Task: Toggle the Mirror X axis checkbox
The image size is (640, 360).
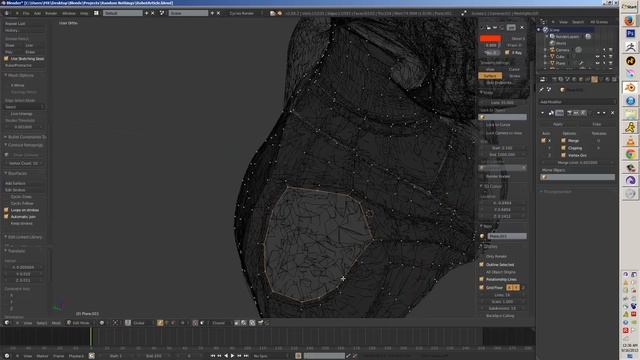Action: point(543,140)
